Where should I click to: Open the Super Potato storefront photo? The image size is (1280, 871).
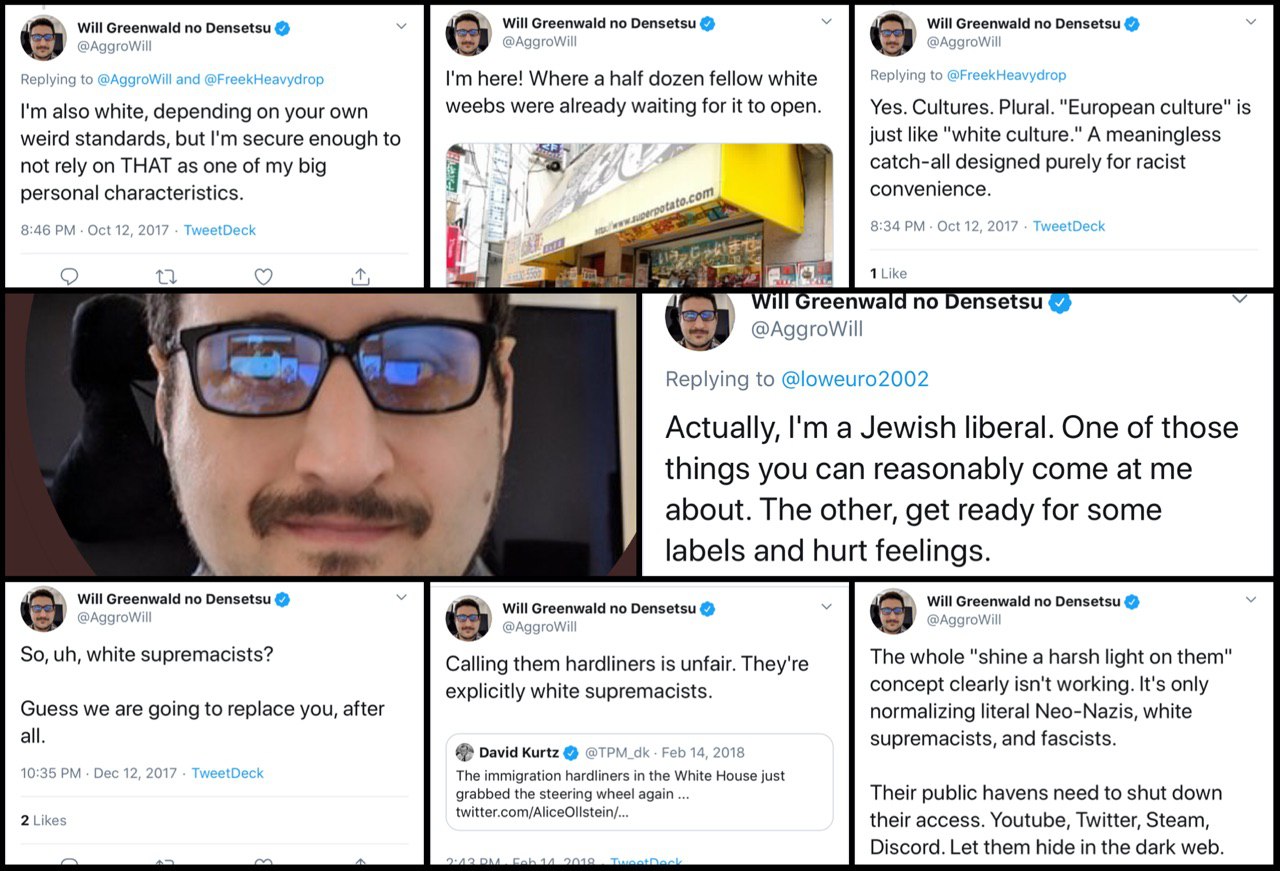pos(639,215)
